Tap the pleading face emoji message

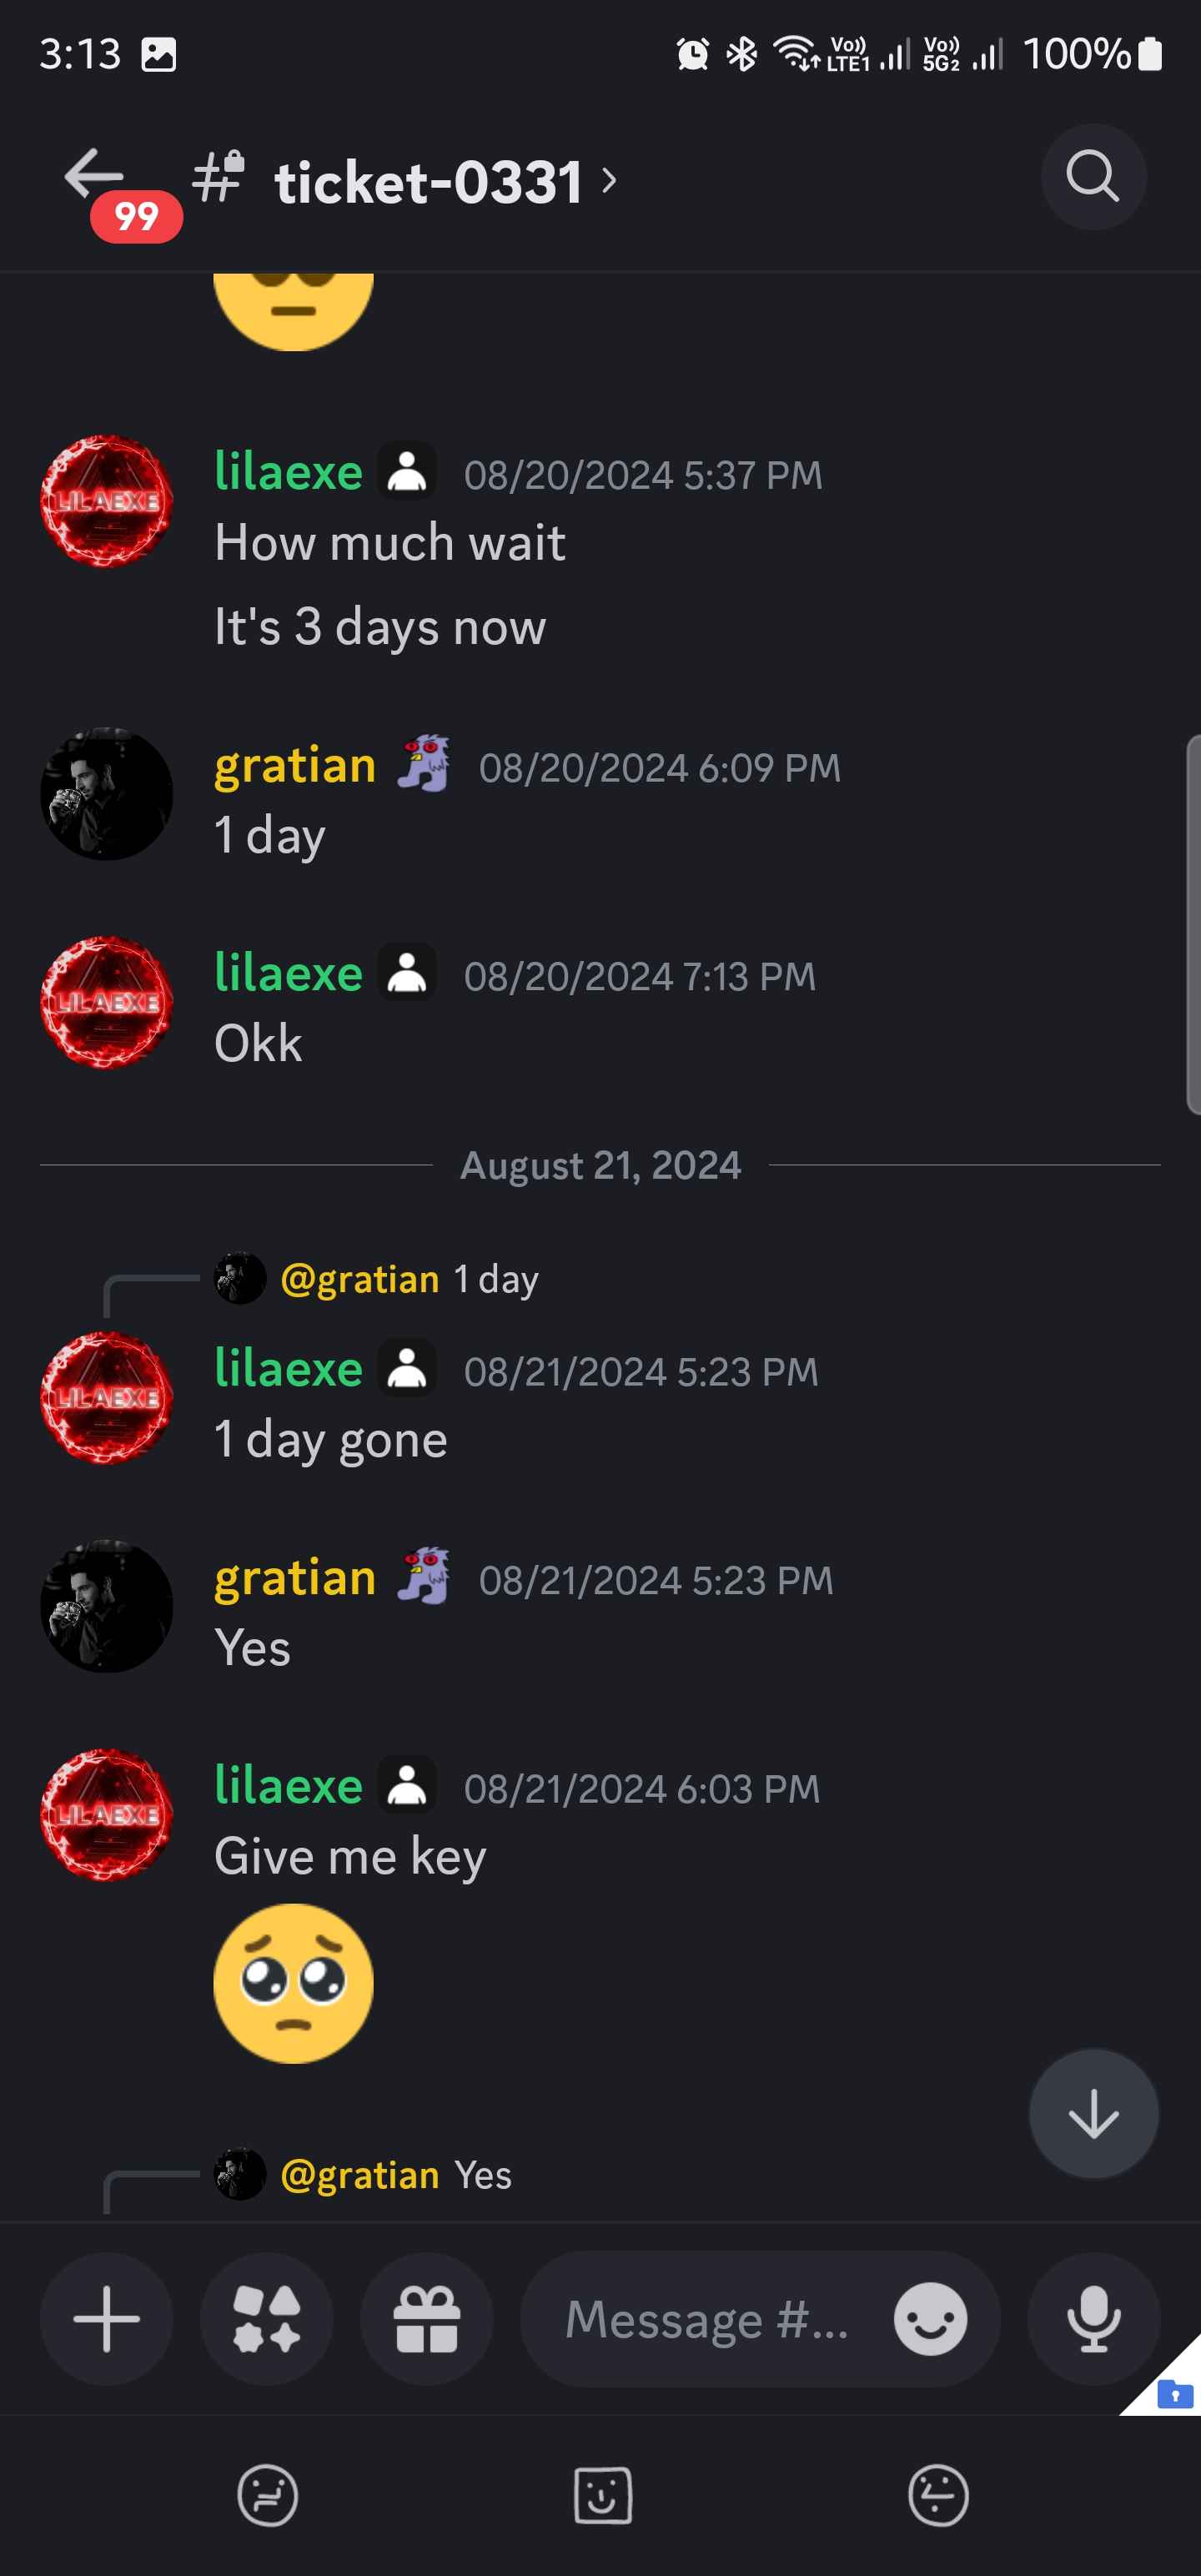pos(293,1983)
